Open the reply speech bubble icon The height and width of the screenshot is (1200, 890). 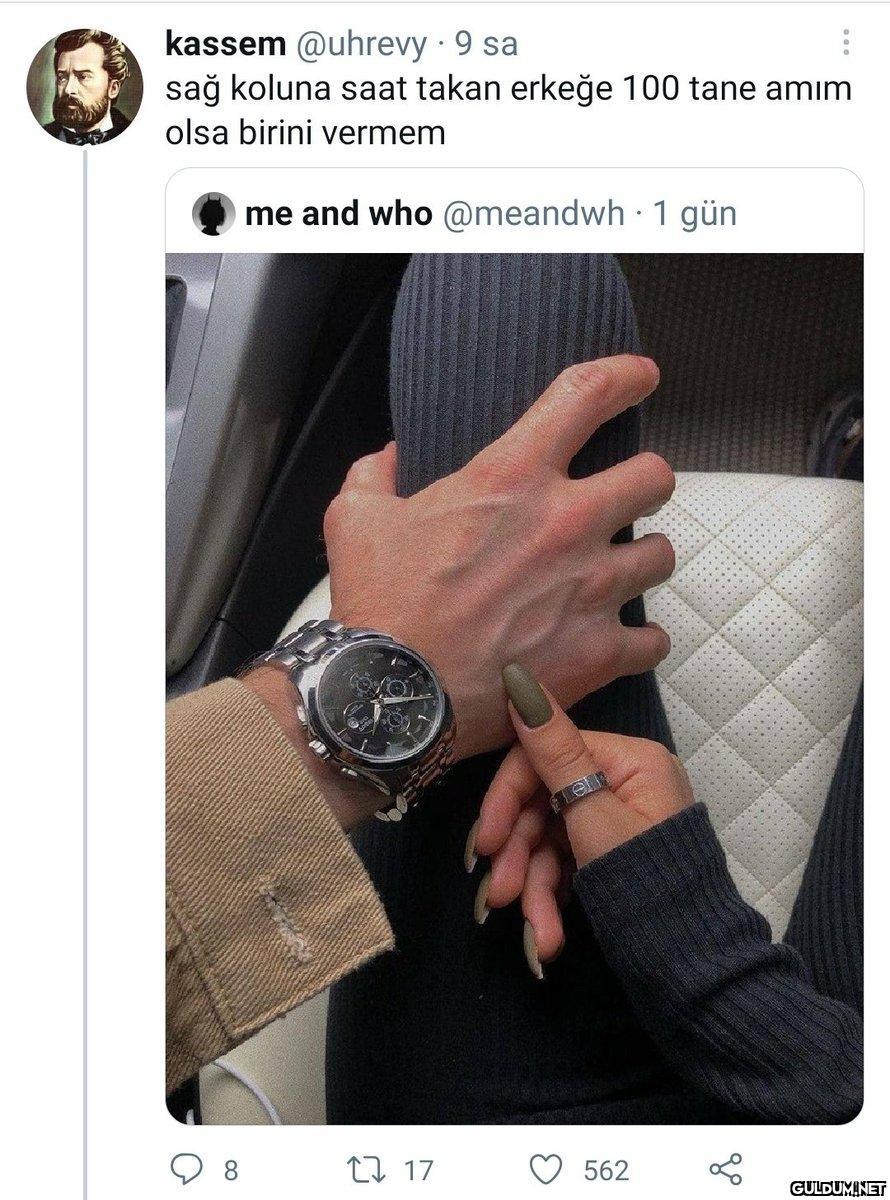[x=188, y=1169]
